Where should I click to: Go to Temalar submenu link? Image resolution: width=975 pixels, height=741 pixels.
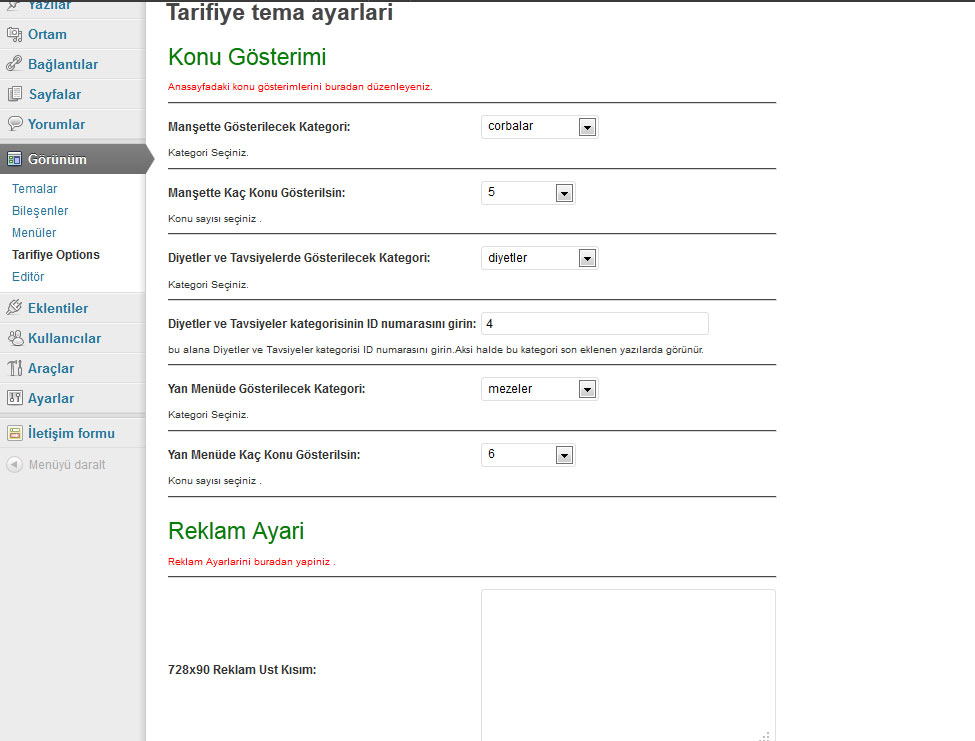34,188
